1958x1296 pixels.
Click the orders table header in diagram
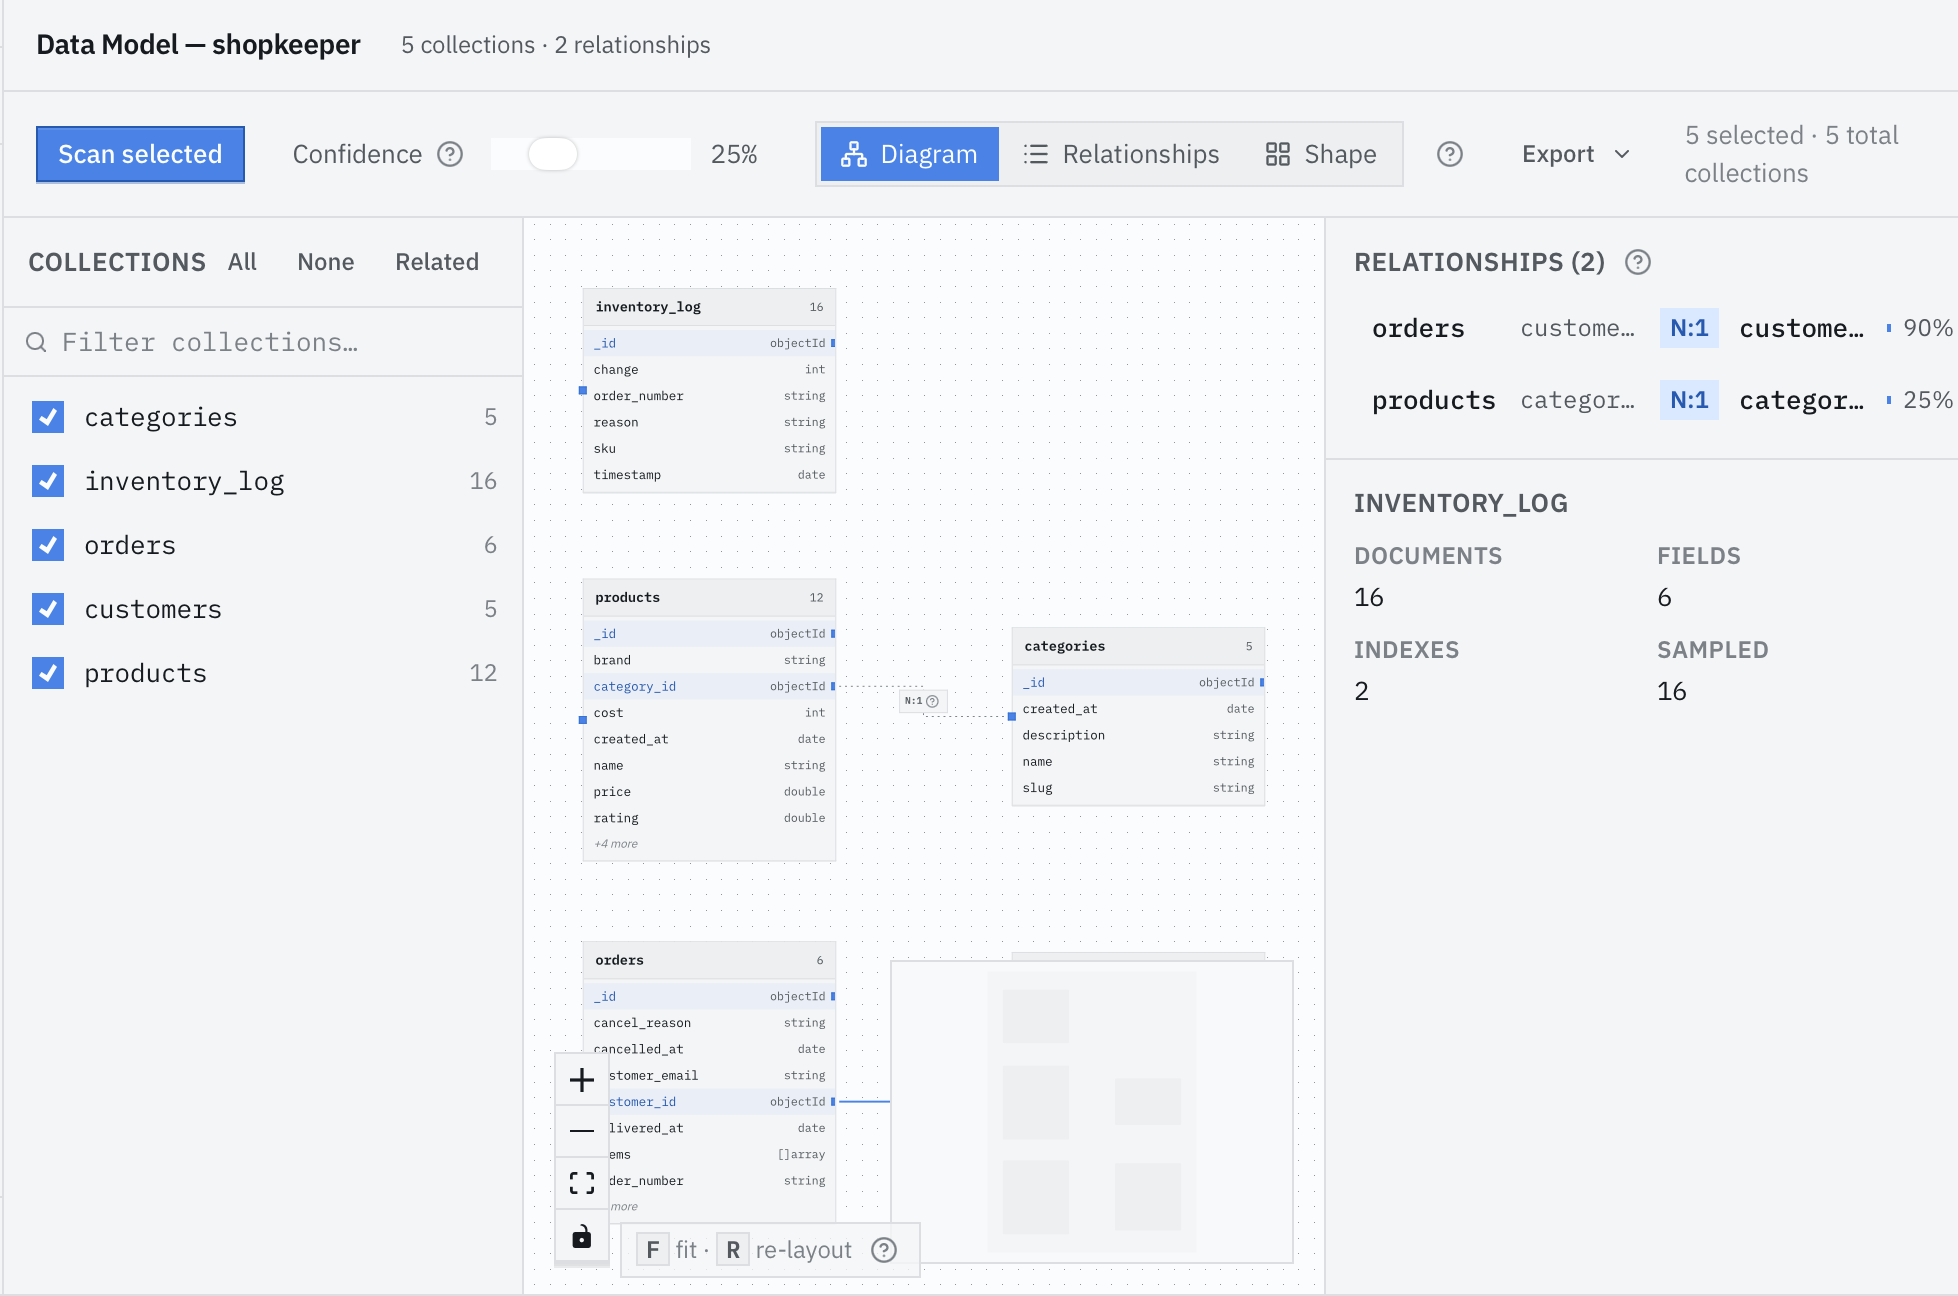click(709, 960)
